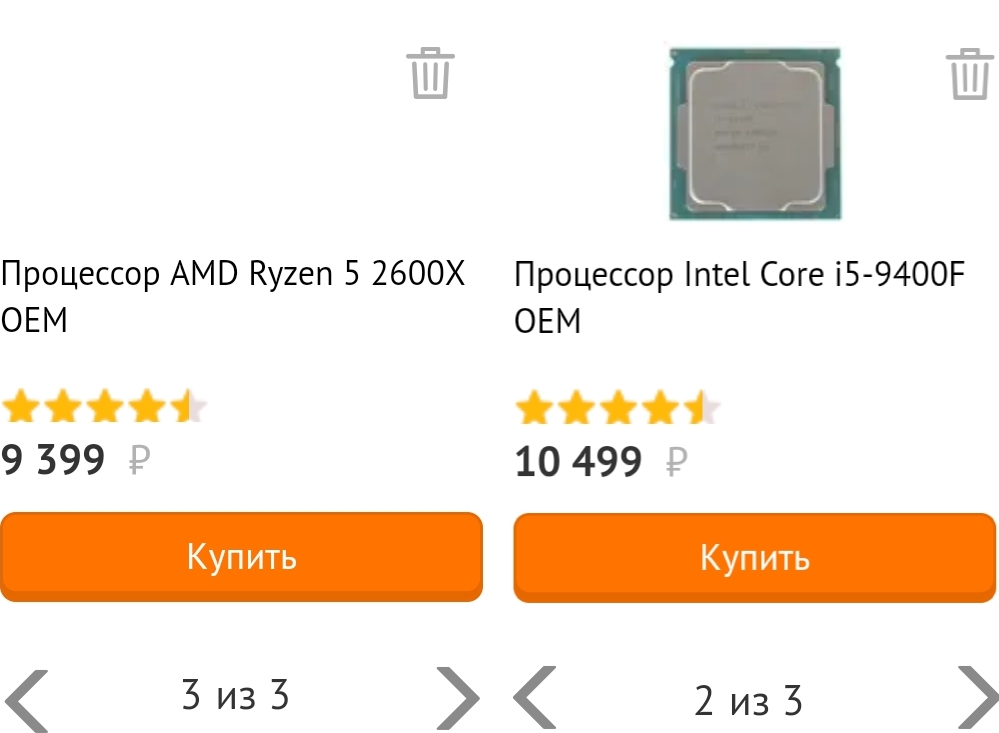Screen dimensions: 999x733
Task: Open the Intel Core i5-9400F processor photo
Action: pyautogui.click(x=754, y=133)
